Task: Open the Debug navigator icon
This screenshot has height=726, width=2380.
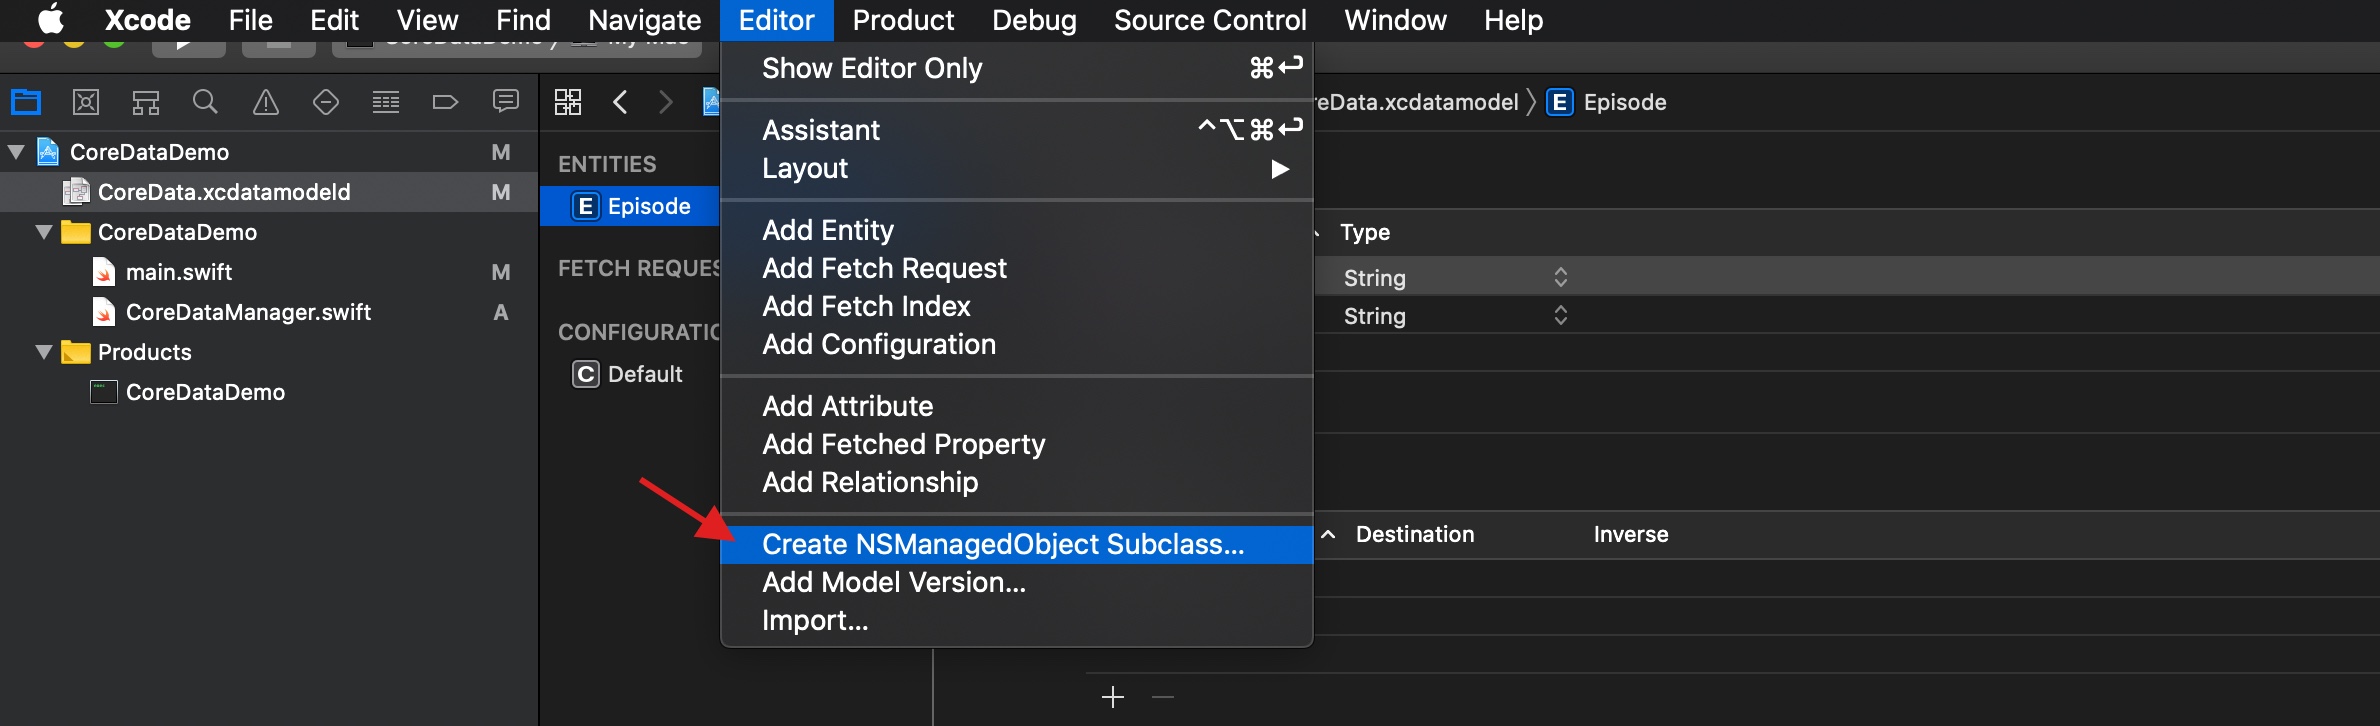Action: click(x=386, y=102)
